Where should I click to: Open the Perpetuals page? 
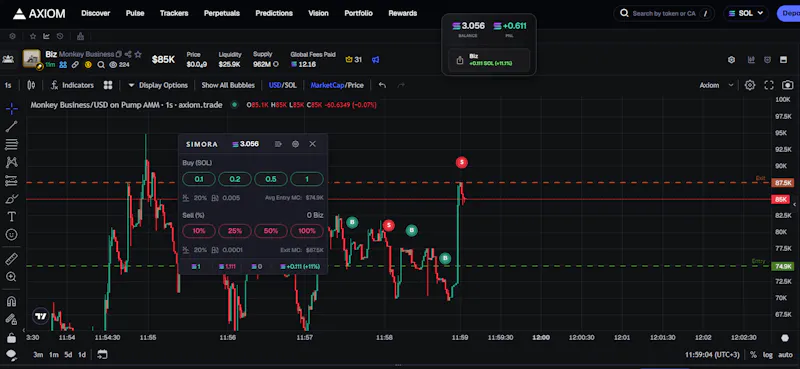(x=222, y=13)
